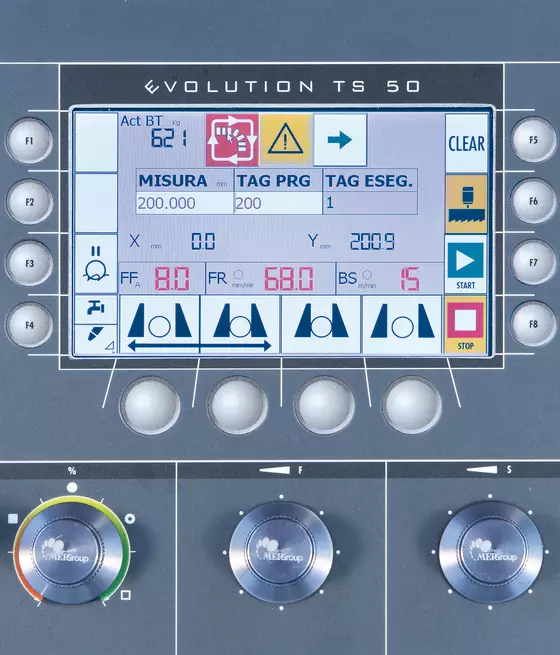Tap the CLEAR button on screen
Viewport: 560px width, 655px height.
(x=466, y=143)
